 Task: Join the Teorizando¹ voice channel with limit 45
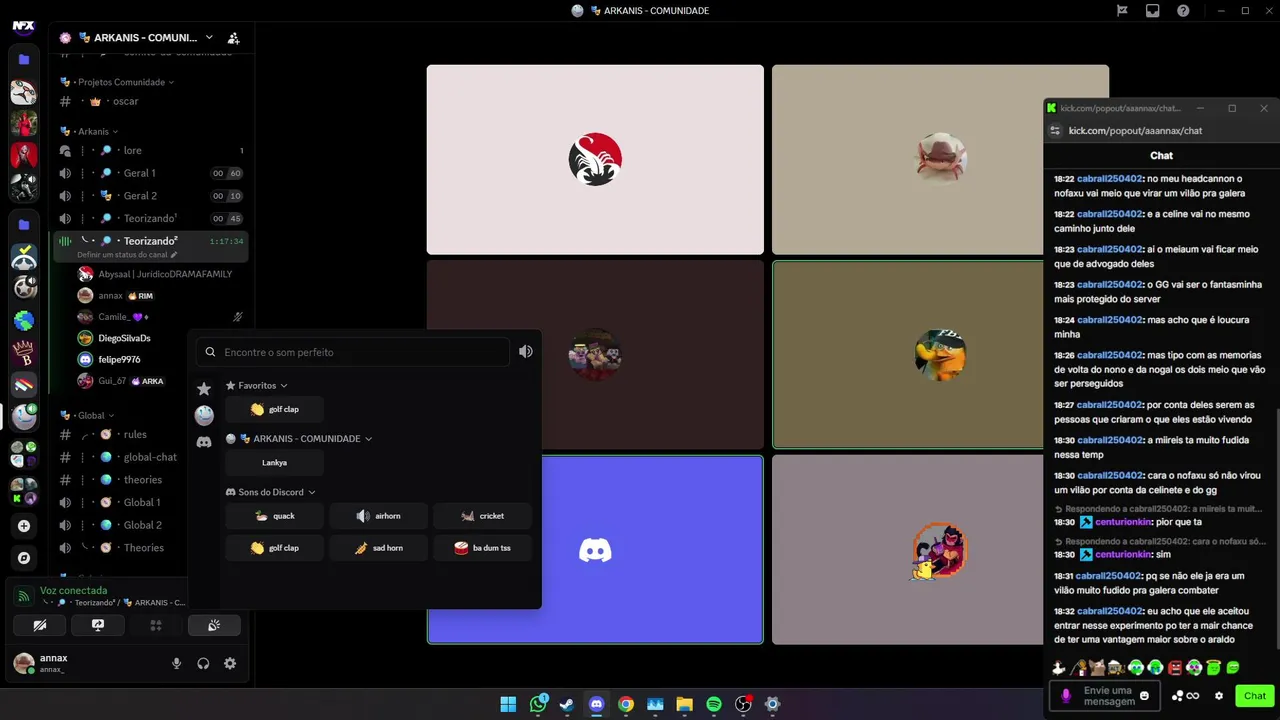(x=151, y=218)
